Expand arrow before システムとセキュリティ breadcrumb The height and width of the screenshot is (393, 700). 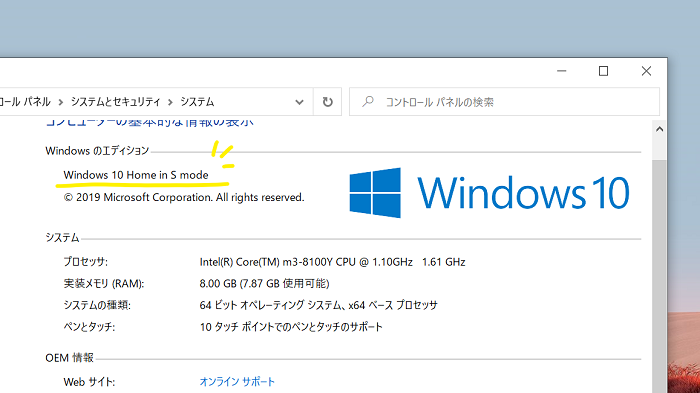[x=61, y=102]
